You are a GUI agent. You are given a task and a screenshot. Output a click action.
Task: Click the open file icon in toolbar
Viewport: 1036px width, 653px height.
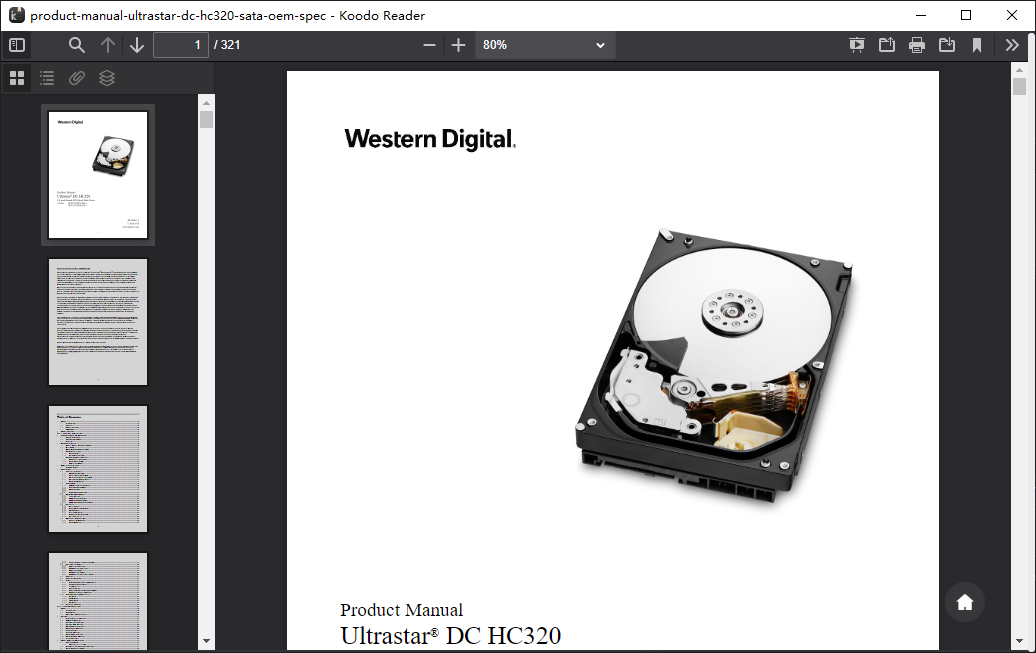click(887, 45)
